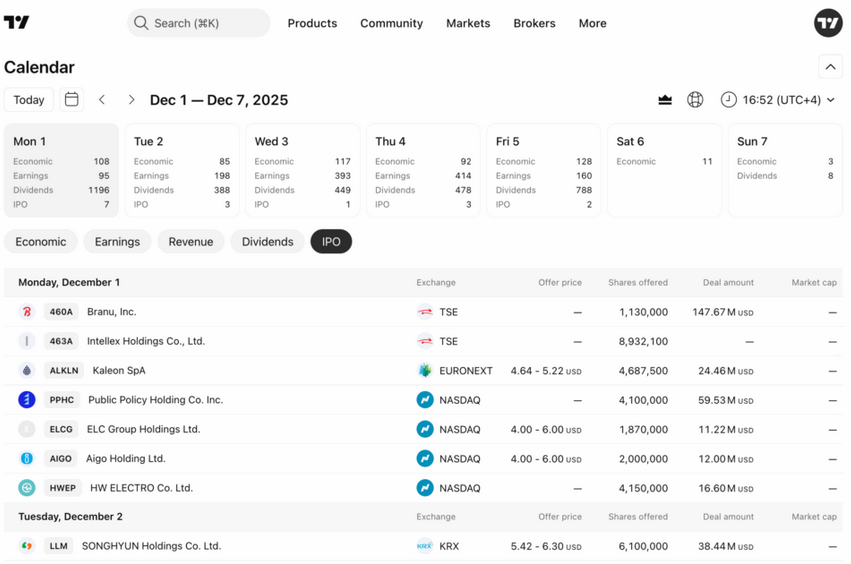Select the Wed 3 day card
This screenshot has width=851, height=564.
tap(302, 170)
